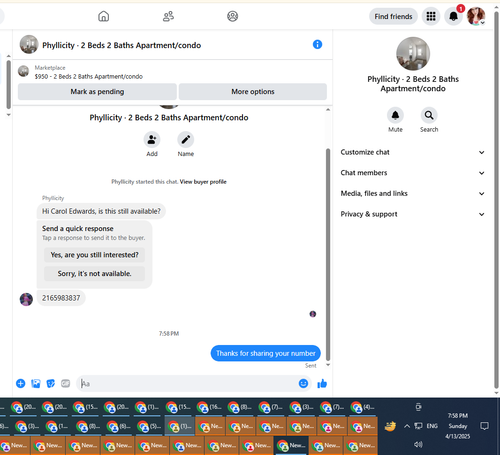Open Windows action center notifications icon
500x455 pixels.
[x=484, y=426]
